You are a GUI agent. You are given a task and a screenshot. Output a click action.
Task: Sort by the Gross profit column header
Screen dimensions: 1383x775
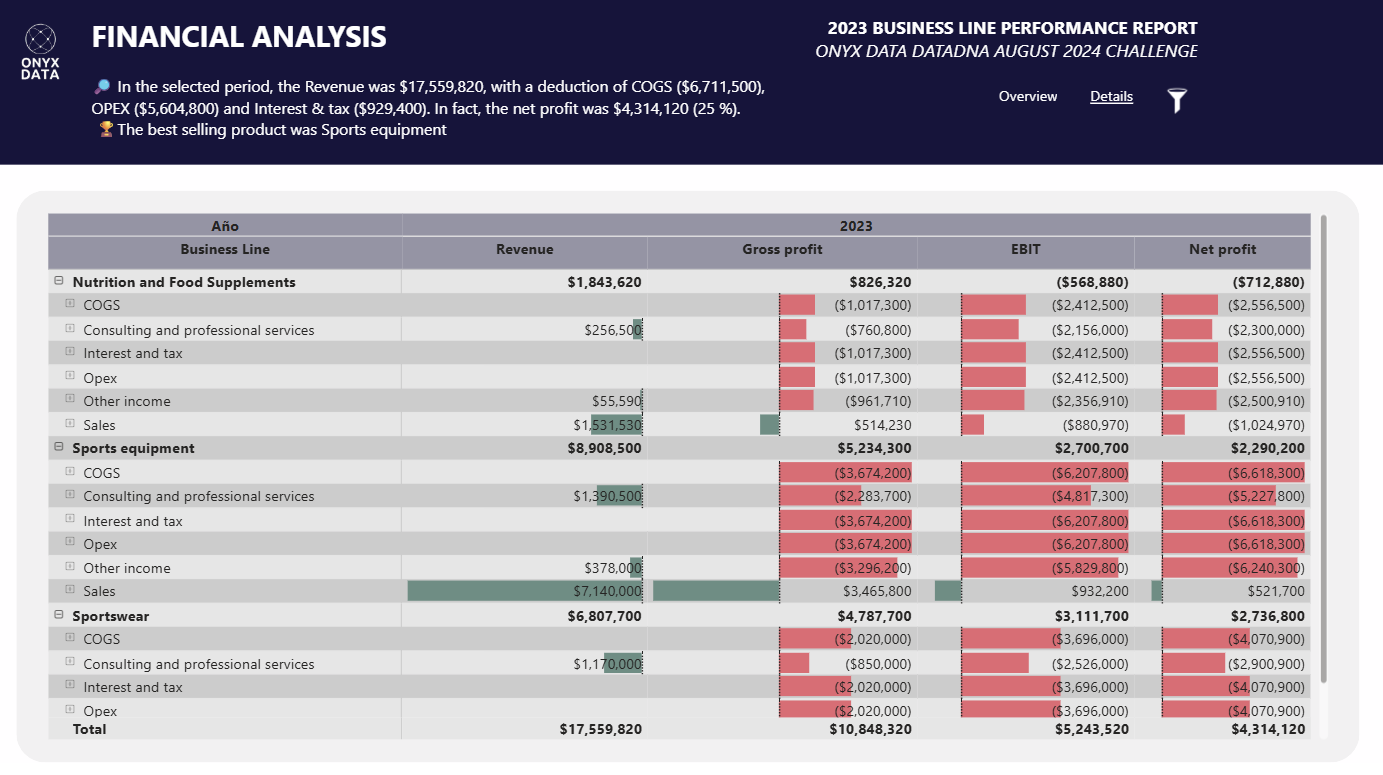(782, 250)
